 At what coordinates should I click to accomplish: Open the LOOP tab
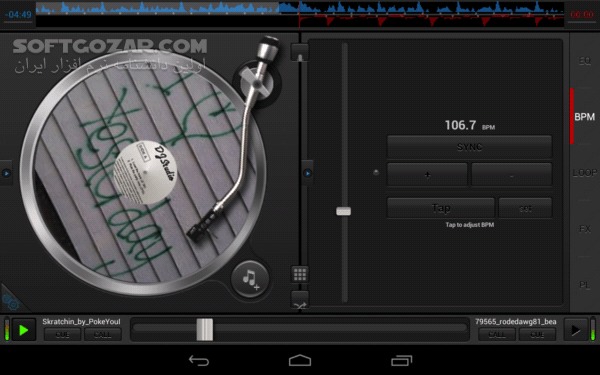584,173
